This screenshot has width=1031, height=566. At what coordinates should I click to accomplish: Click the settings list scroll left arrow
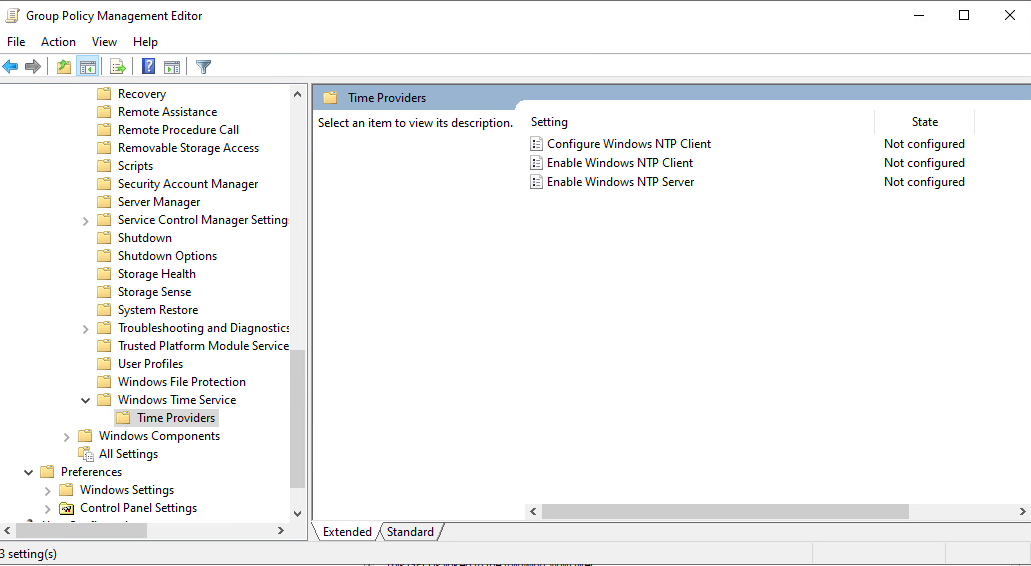(x=533, y=511)
